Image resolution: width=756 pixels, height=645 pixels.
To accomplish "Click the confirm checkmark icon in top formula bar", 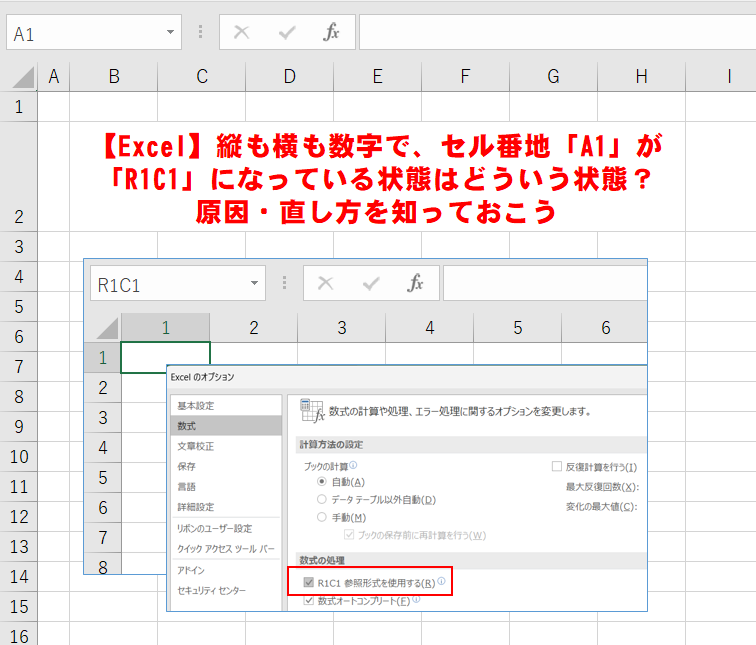I will tap(287, 33).
